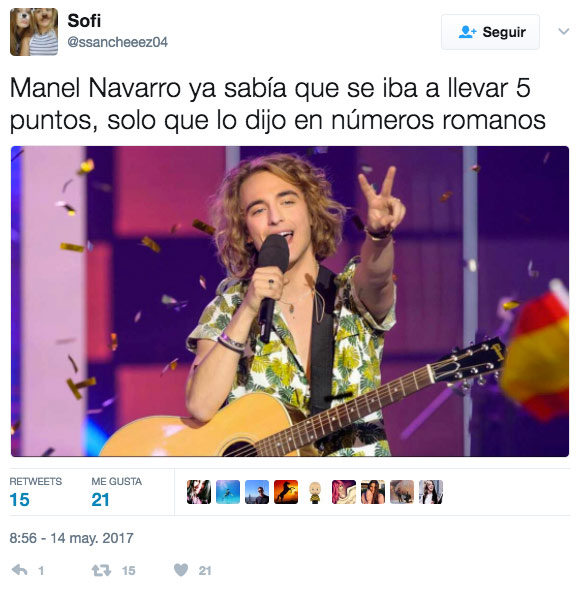The width and height of the screenshot is (584, 590).
Task: Open the Sofi display name link
Action: 84,20
